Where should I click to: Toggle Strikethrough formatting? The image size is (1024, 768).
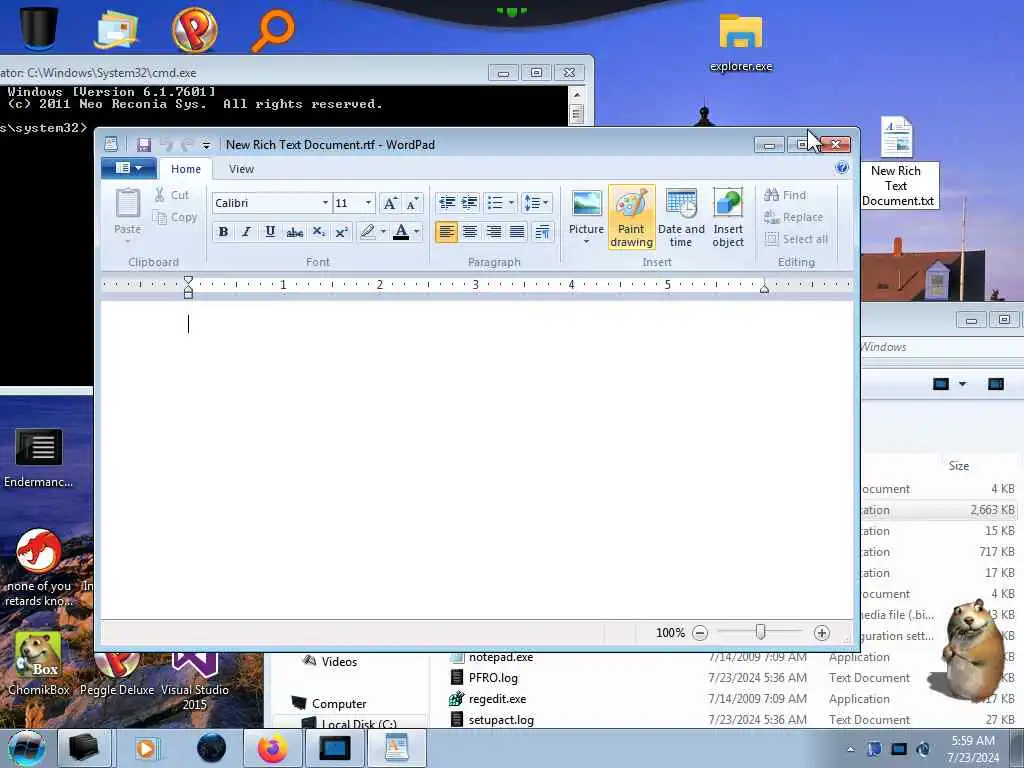[295, 232]
